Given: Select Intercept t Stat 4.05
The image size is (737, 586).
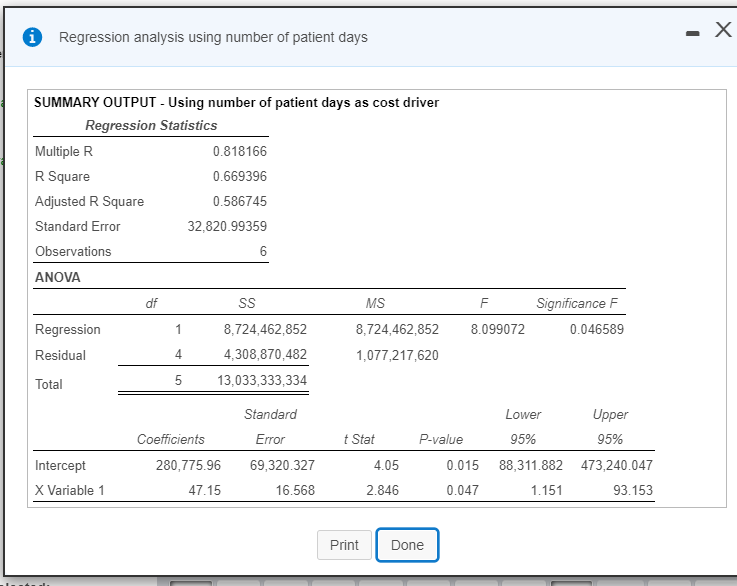Looking at the screenshot, I should pos(386,465).
